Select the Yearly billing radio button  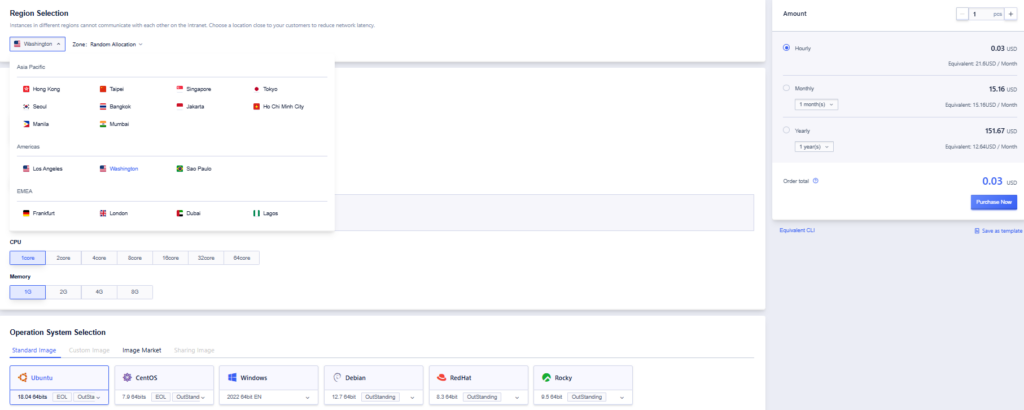coord(787,130)
